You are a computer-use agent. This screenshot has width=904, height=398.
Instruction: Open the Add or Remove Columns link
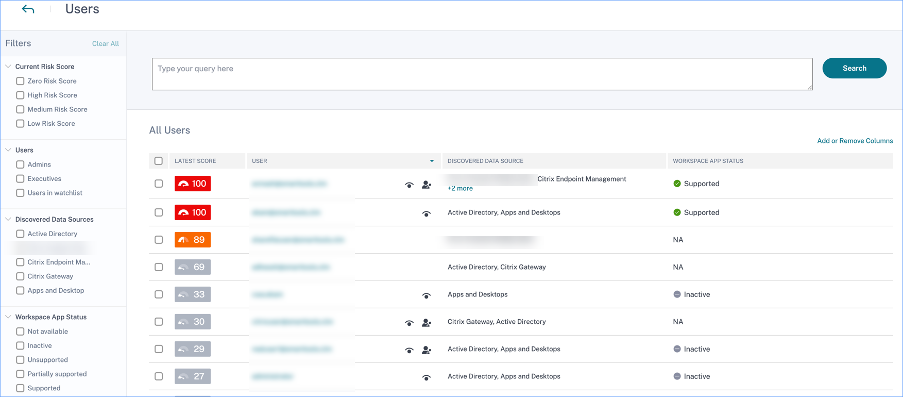click(x=855, y=141)
